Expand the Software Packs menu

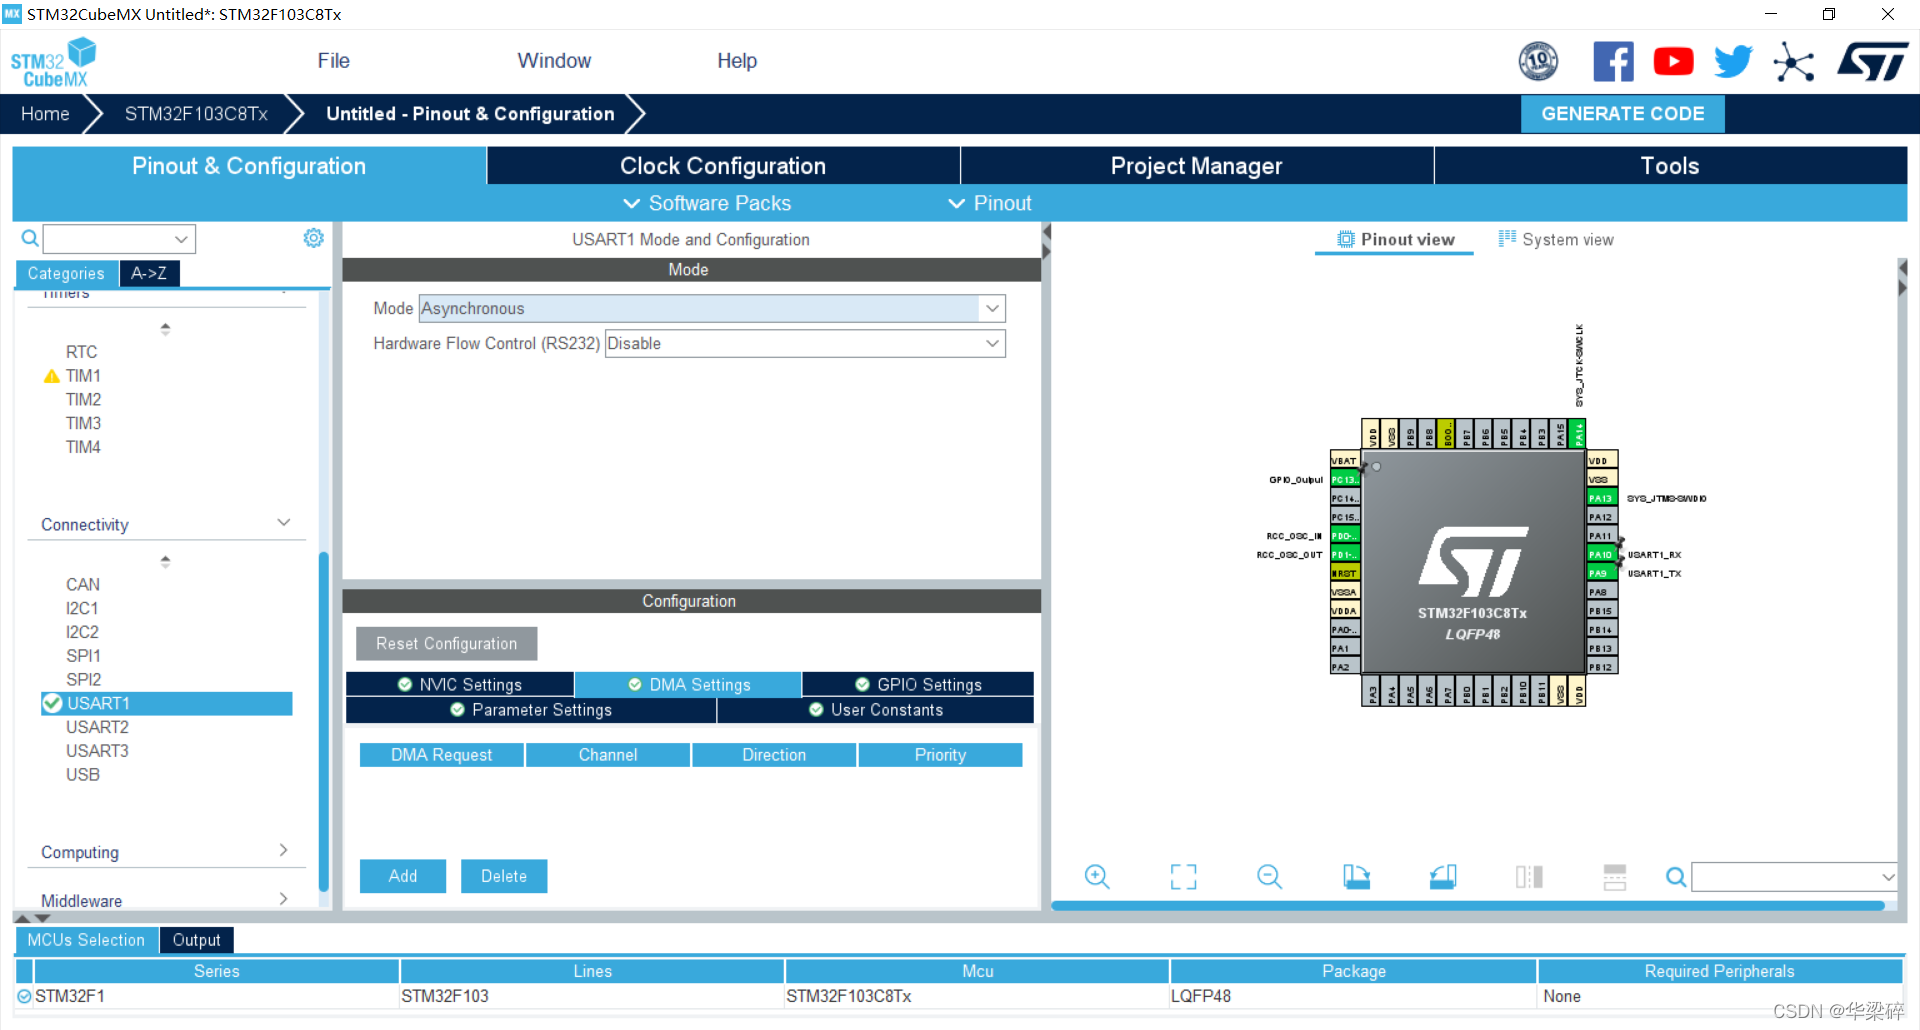tap(707, 203)
